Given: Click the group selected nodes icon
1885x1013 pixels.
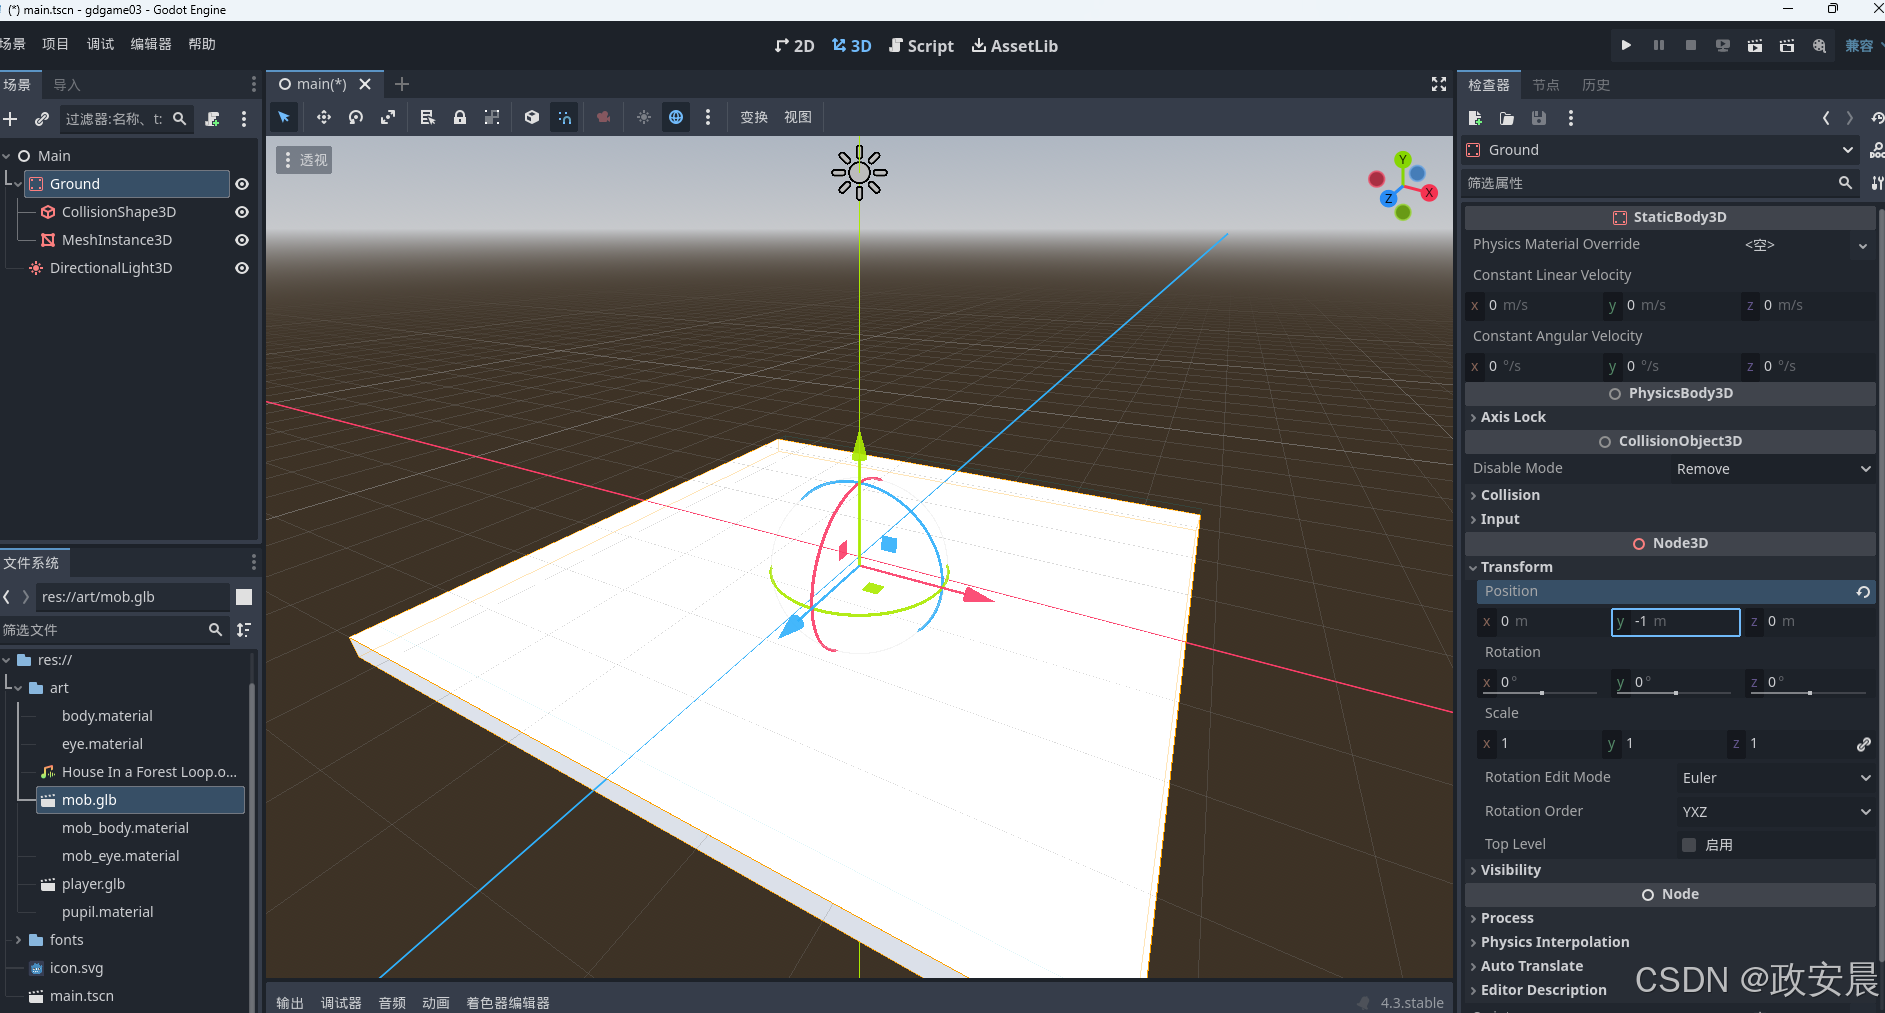Looking at the screenshot, I should (x=492, y=117).
